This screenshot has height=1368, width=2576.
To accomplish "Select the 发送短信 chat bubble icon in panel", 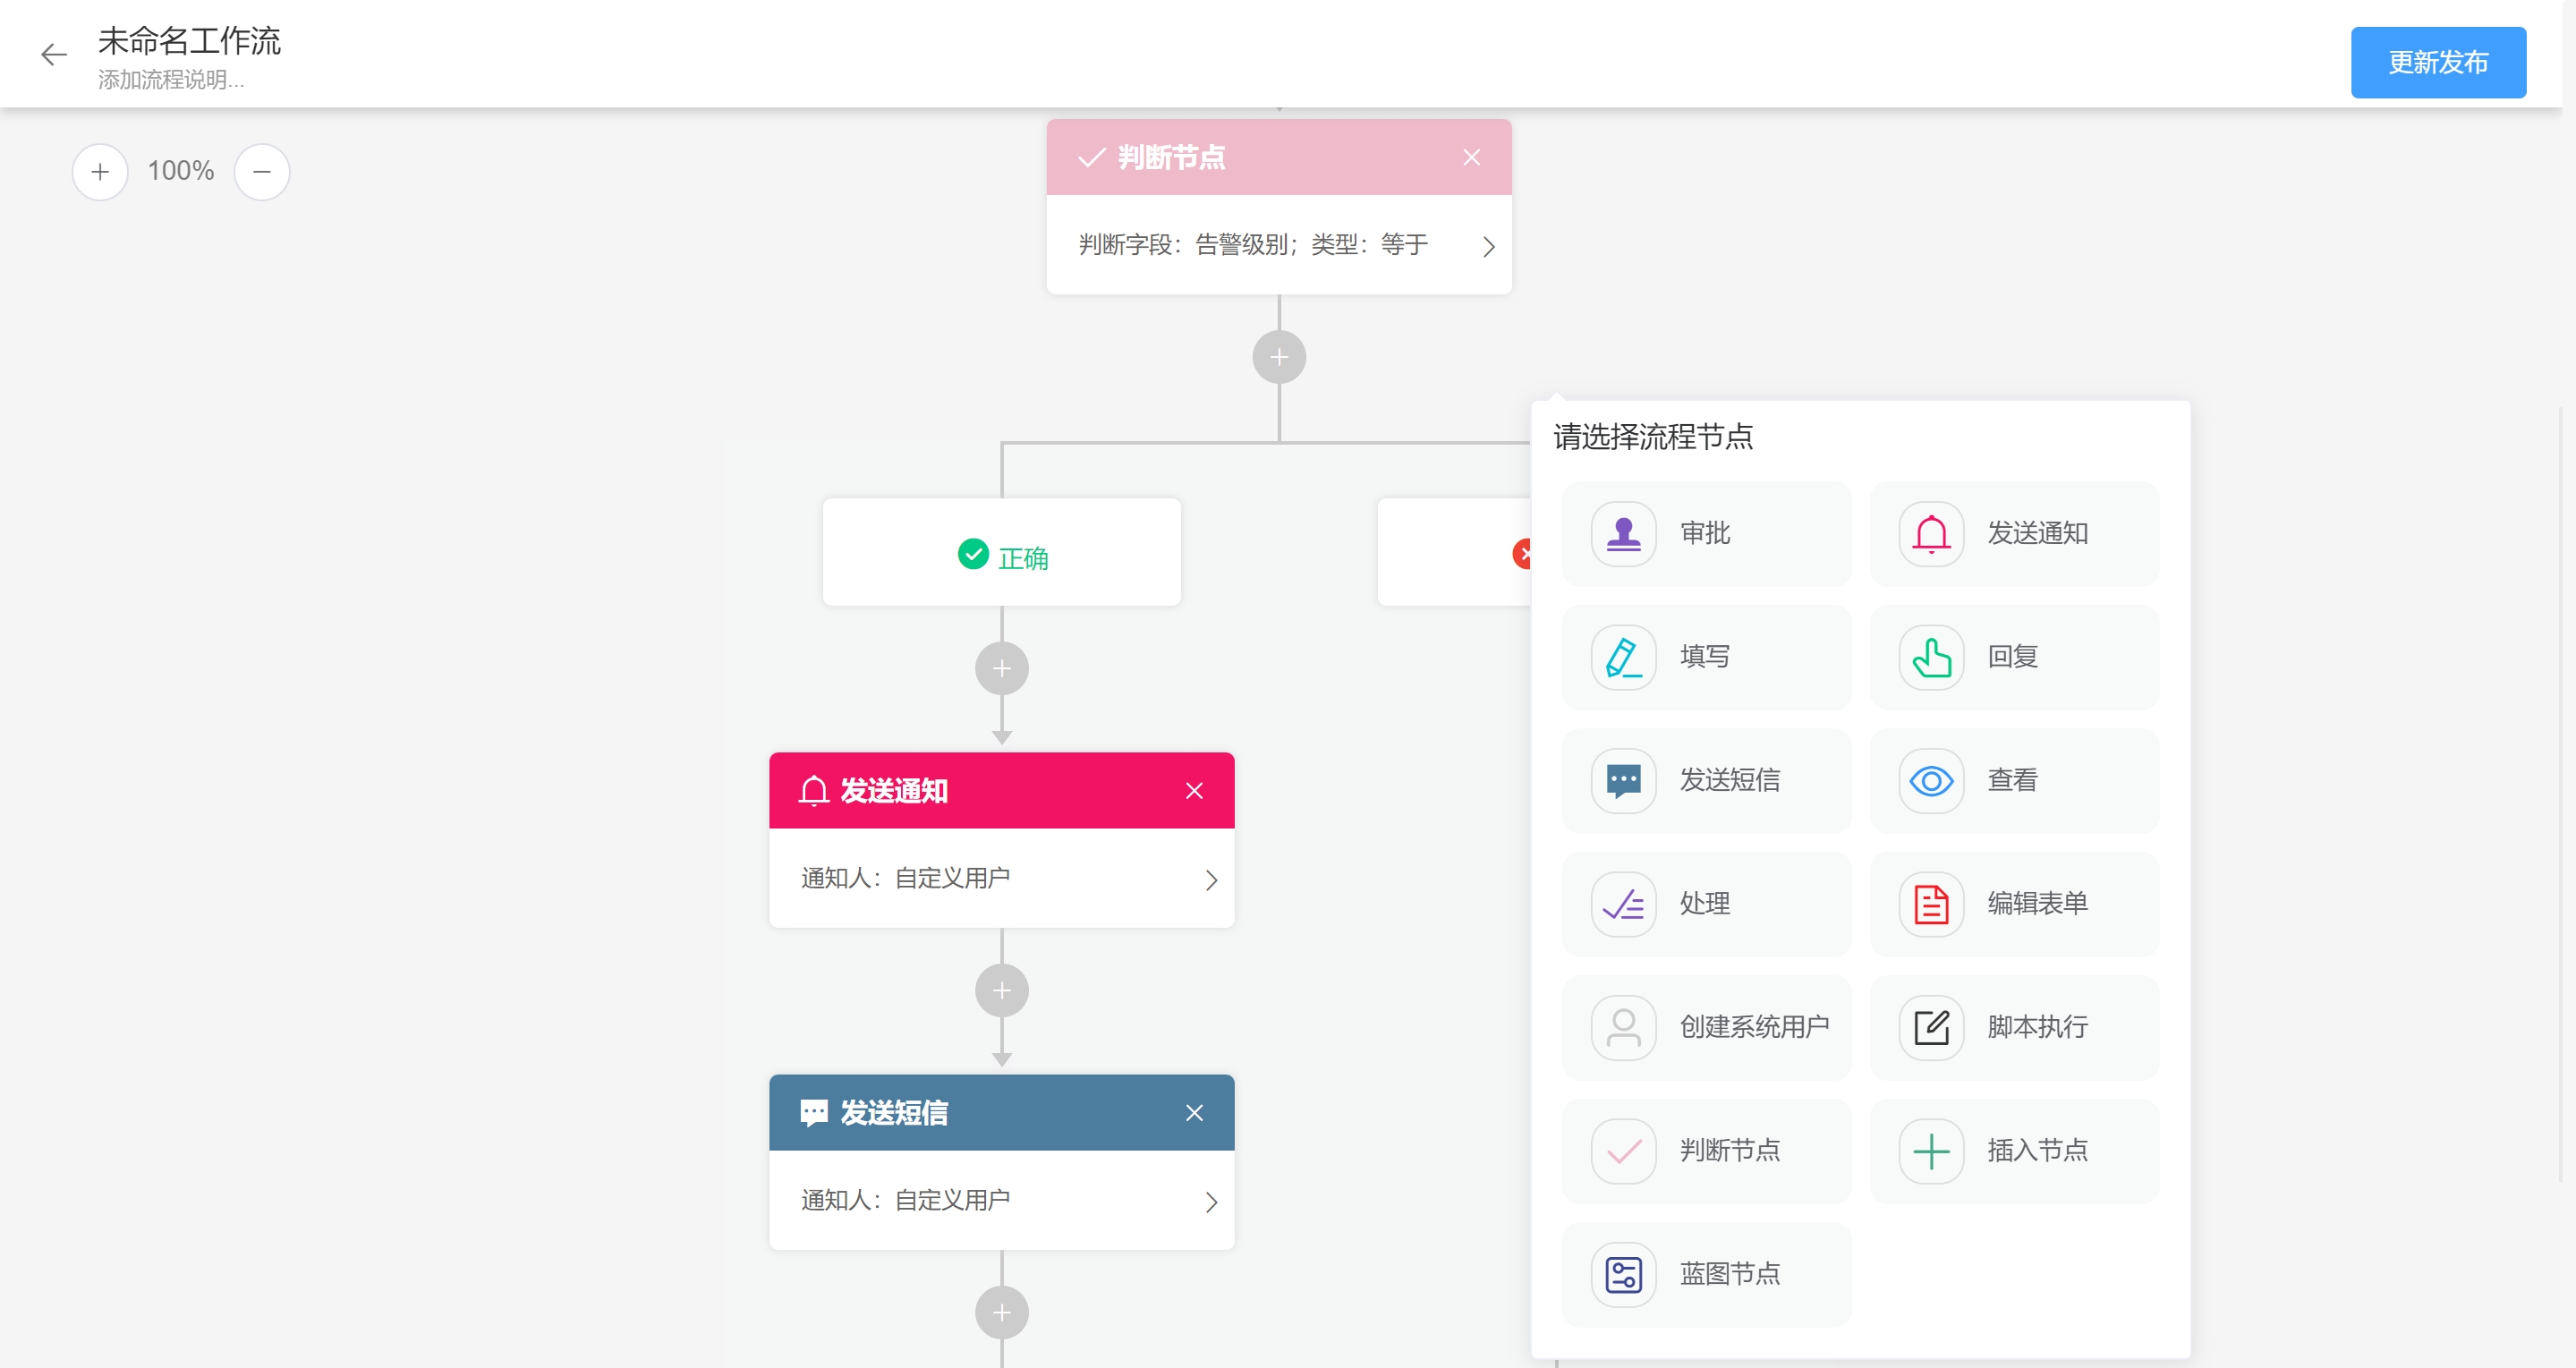I will coord(1623,780).
